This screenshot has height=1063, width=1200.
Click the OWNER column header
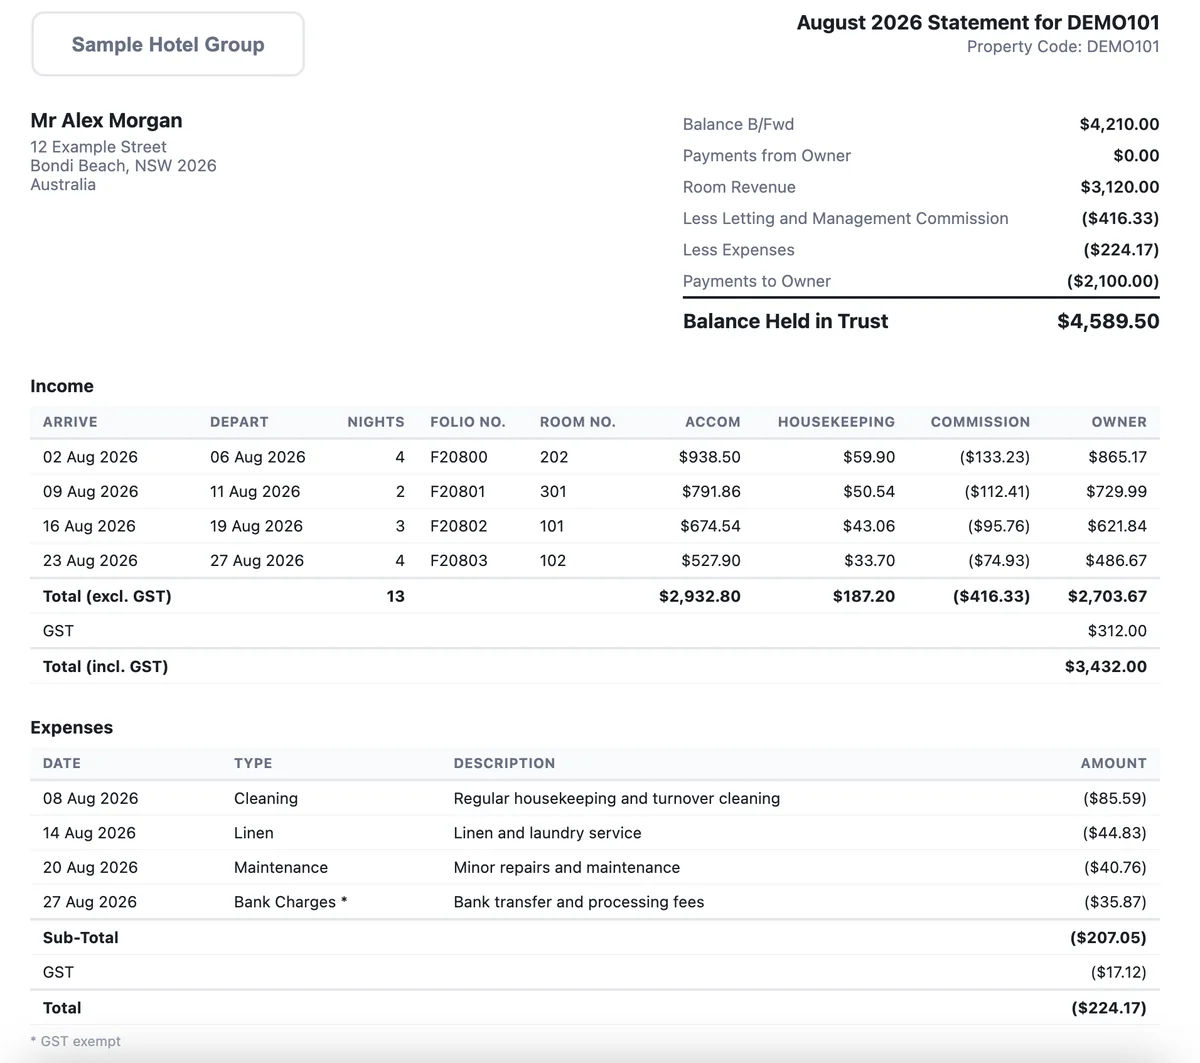(x=1119, y=422)
